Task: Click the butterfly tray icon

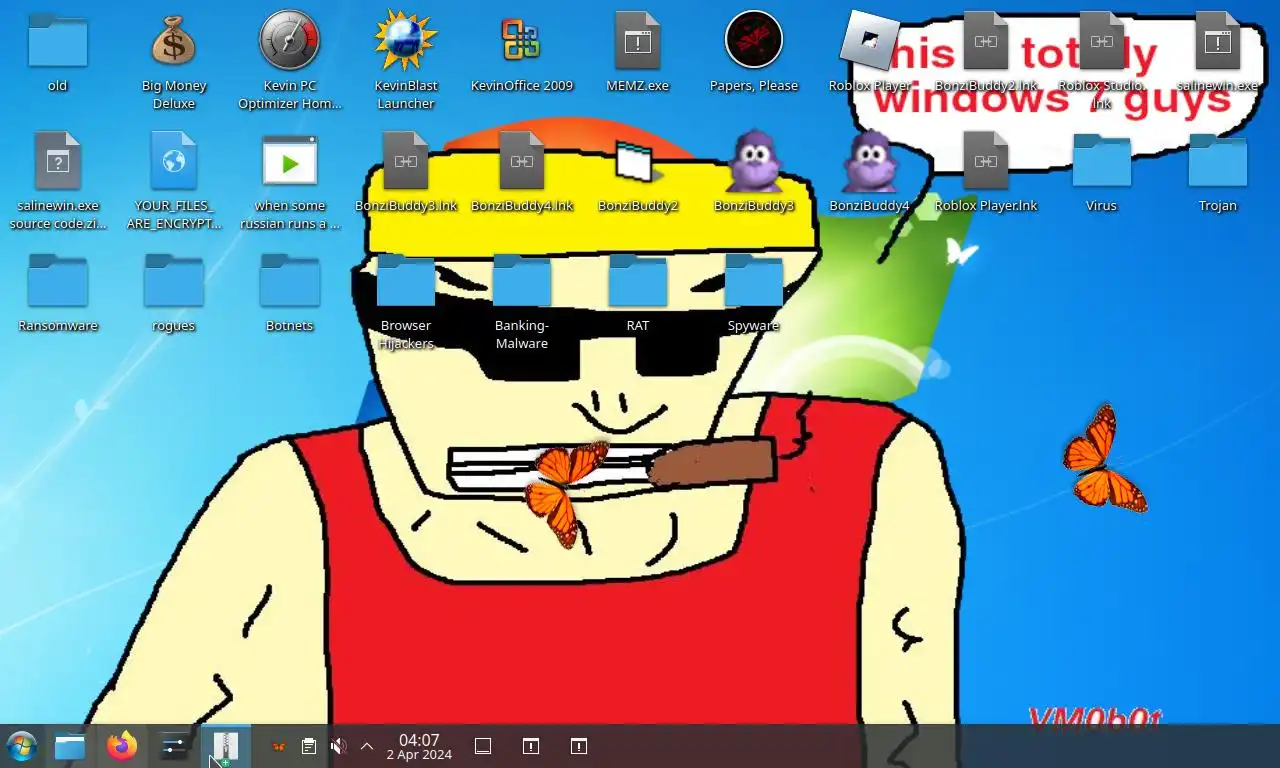Action: tap(279, 746)
